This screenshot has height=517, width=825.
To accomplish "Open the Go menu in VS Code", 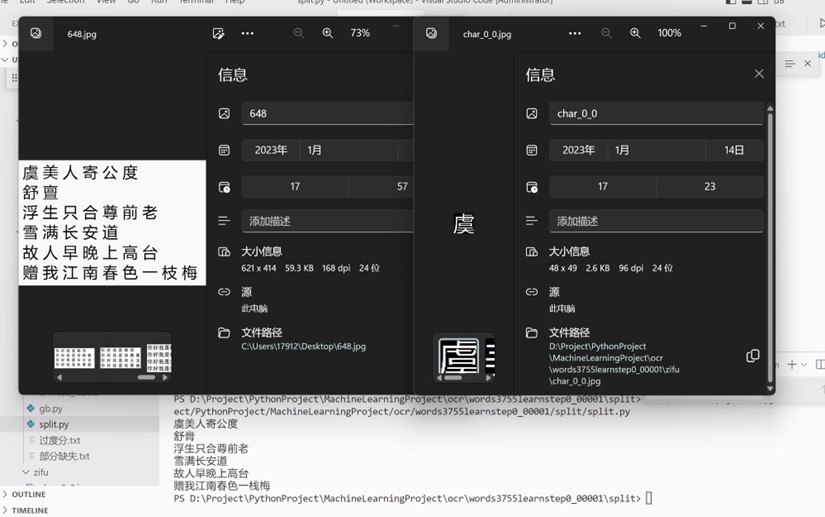I will 134,2.
